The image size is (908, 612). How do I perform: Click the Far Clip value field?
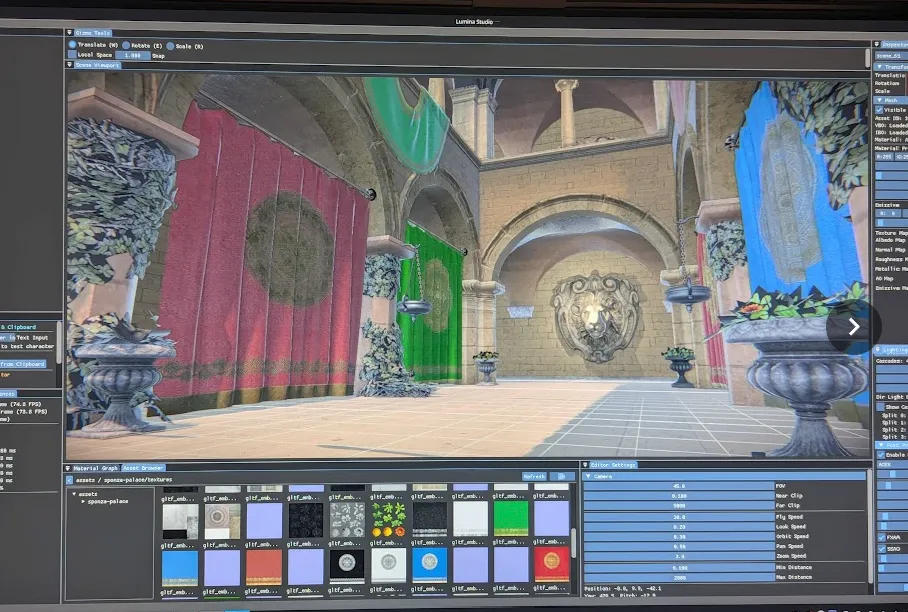679,505
